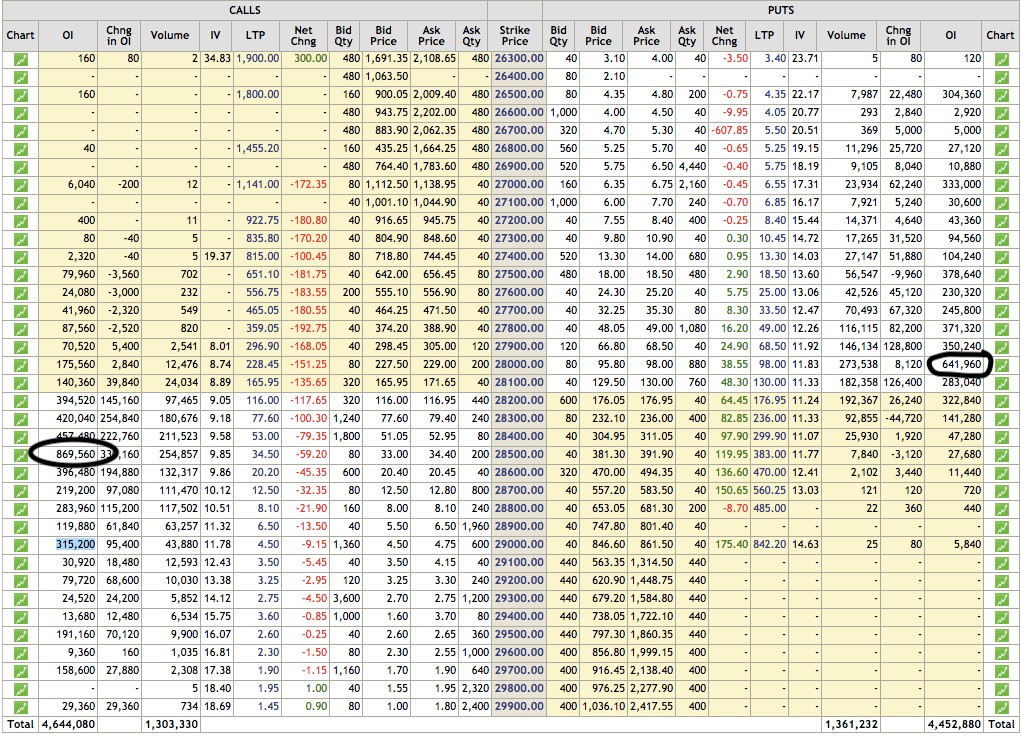Open calls chart for strike 27500.00
The height and width of the screenshot is (739, 1023).
point(21,275)
